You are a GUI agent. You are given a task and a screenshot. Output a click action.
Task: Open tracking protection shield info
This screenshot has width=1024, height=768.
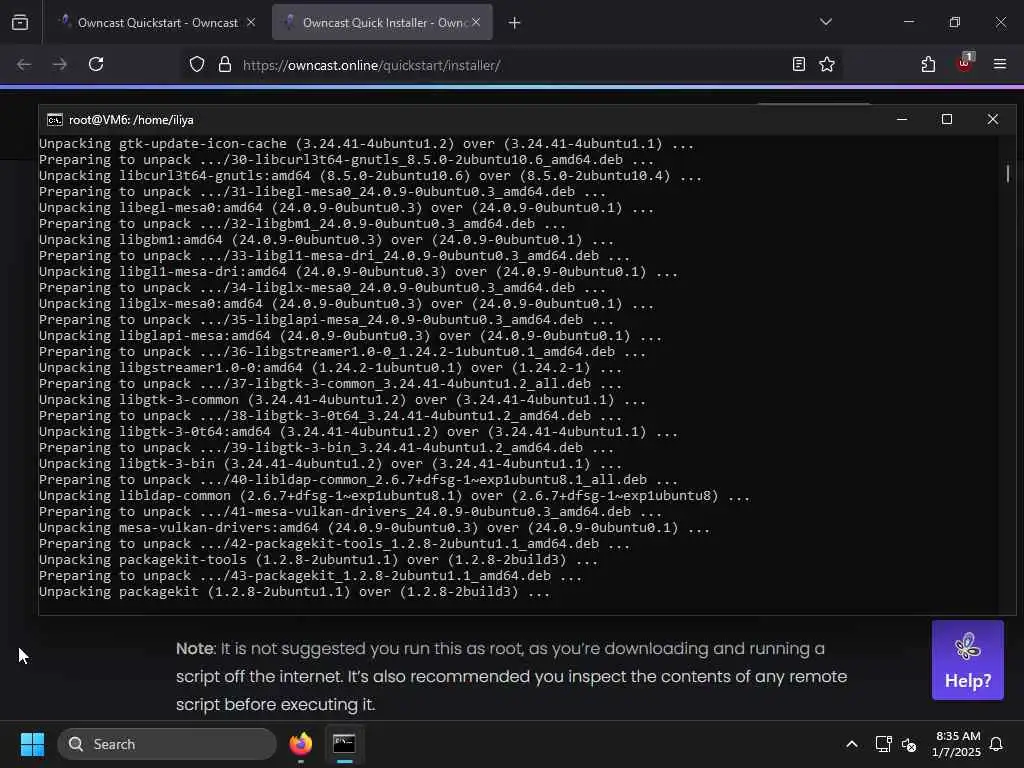[x=197, y=65]
